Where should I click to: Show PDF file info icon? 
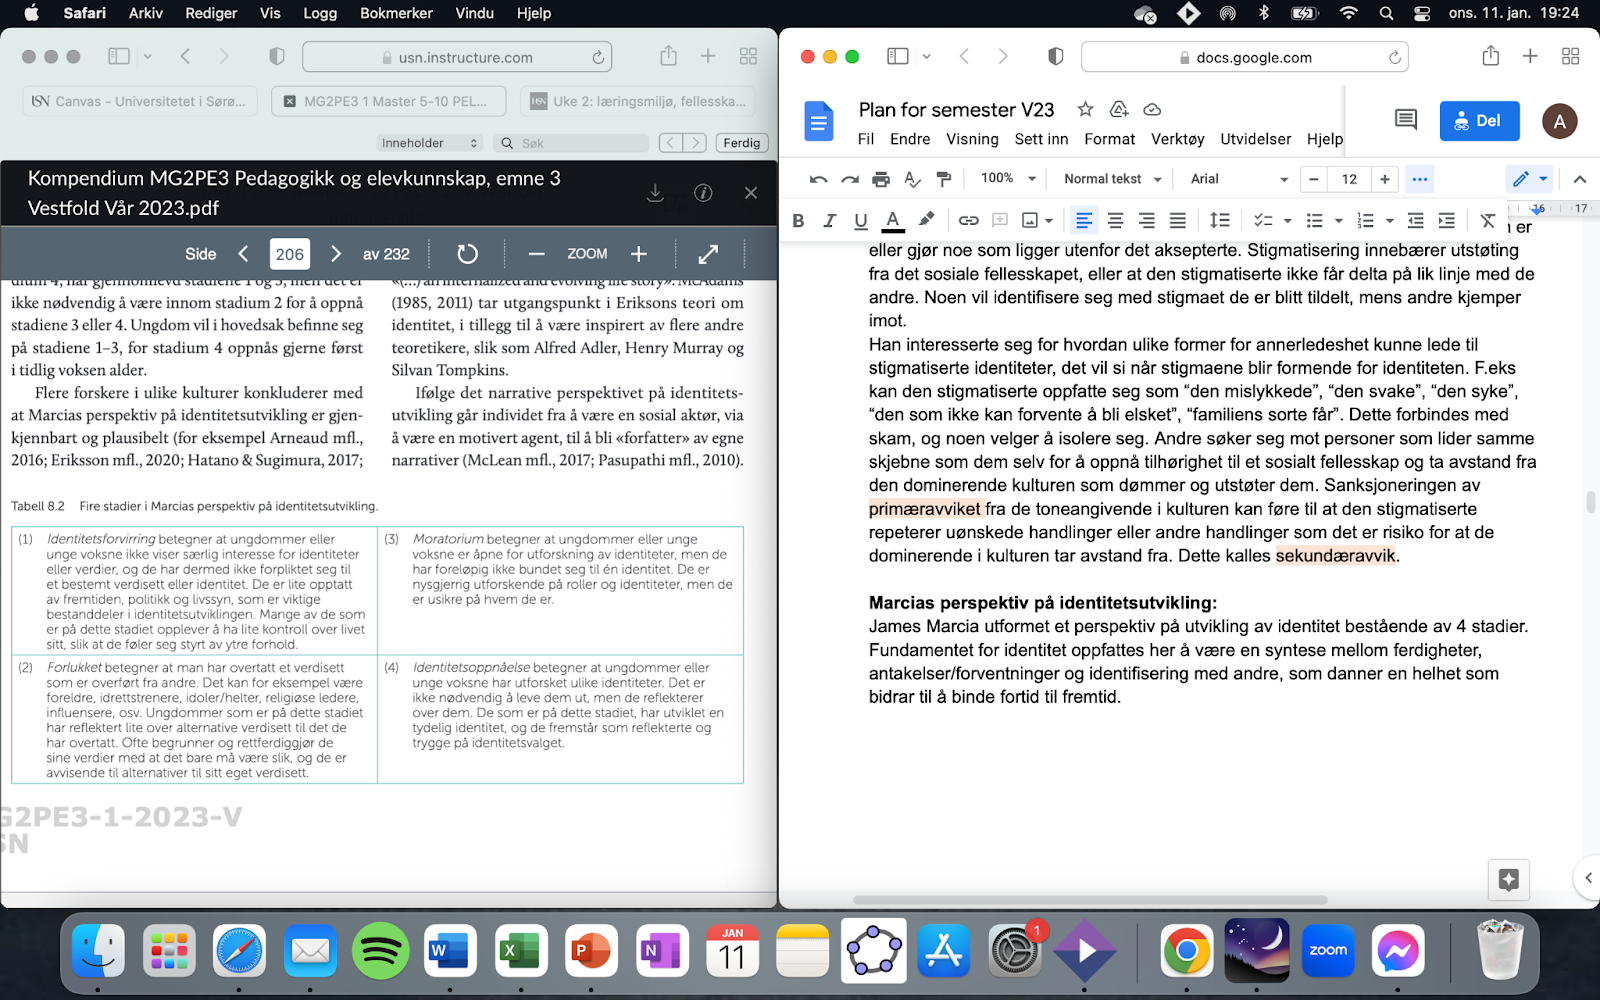(x=703, y=193)
